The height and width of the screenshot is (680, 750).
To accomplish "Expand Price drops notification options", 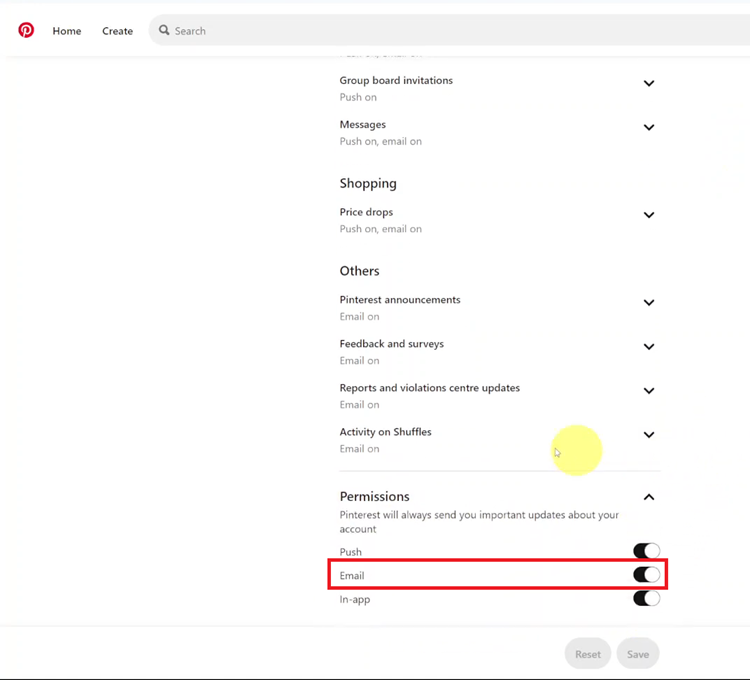I will [x=649, y=215].
